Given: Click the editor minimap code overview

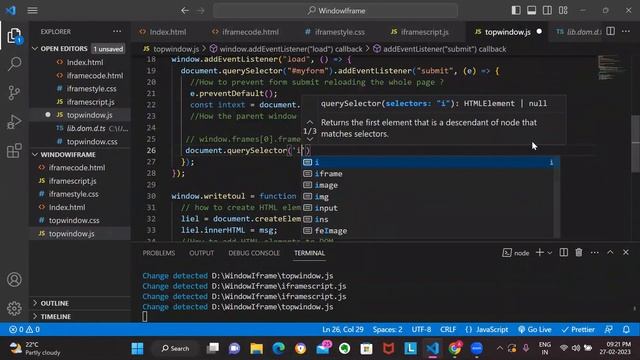Looking at the screenshot, I should (x=611, y=67).
